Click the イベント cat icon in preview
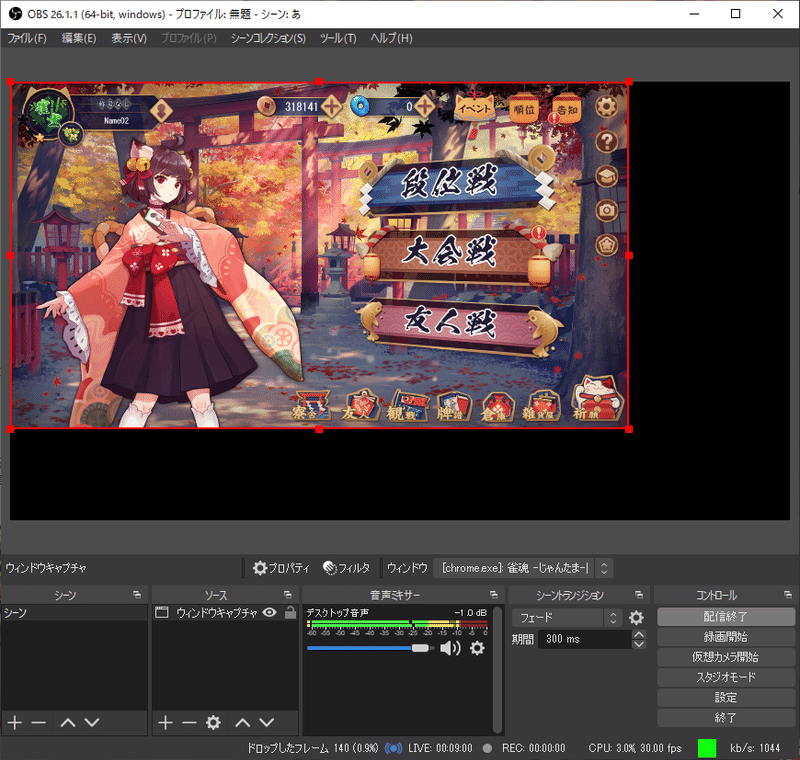800x760 pixels. 475,108
